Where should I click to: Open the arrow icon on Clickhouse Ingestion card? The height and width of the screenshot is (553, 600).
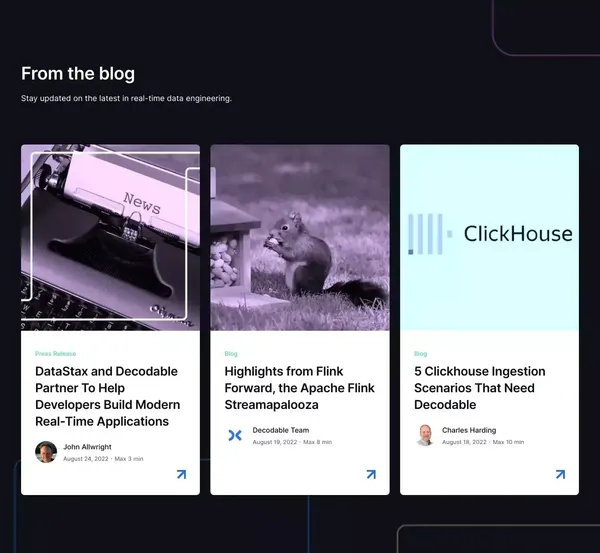point(561,475)
